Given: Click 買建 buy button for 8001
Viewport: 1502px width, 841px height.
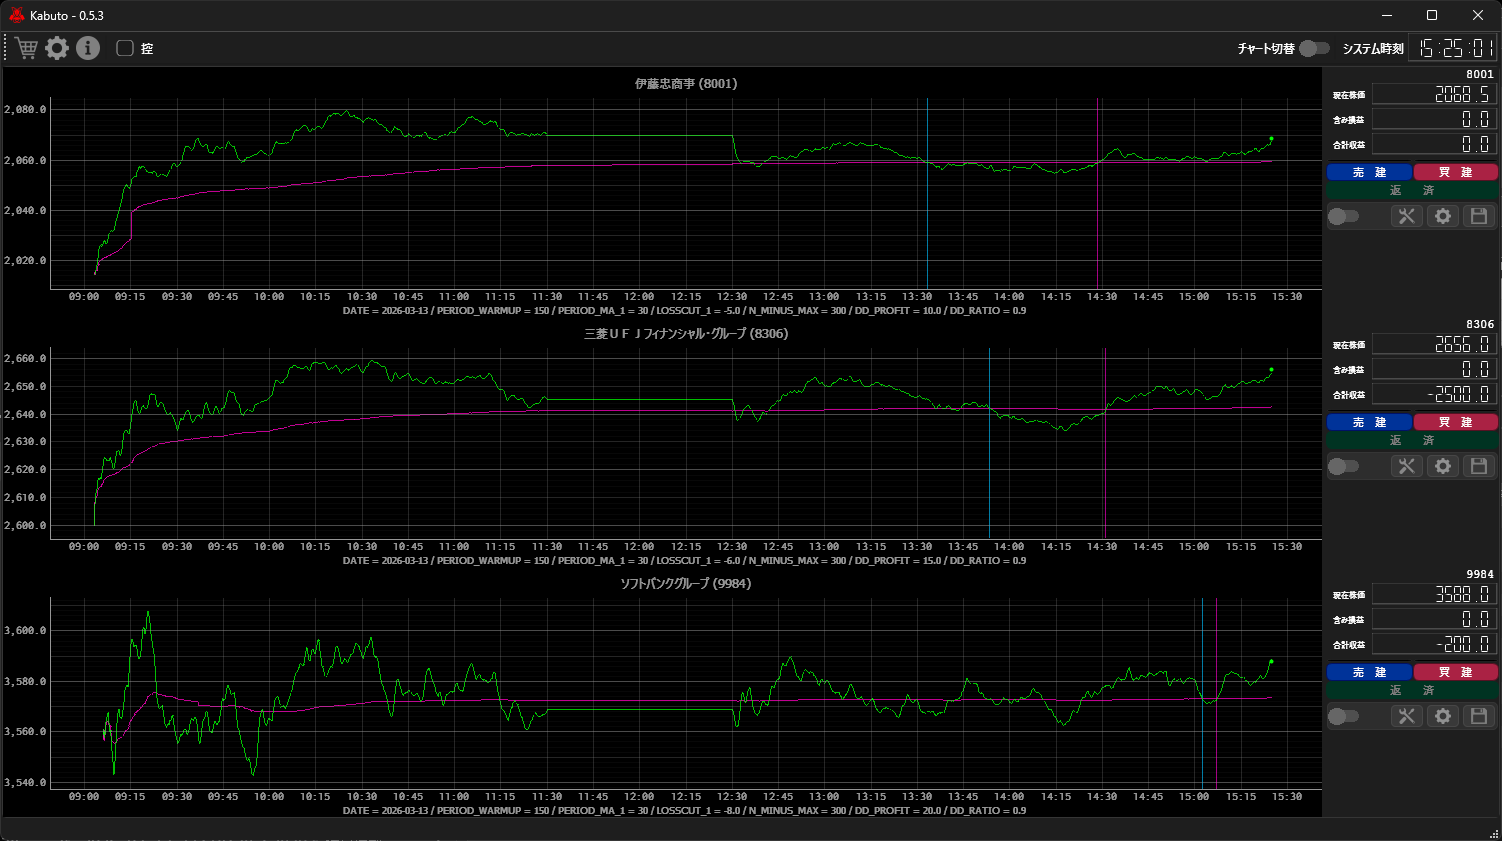Looking at the screenshot, I should click(x=1455, y=172).
